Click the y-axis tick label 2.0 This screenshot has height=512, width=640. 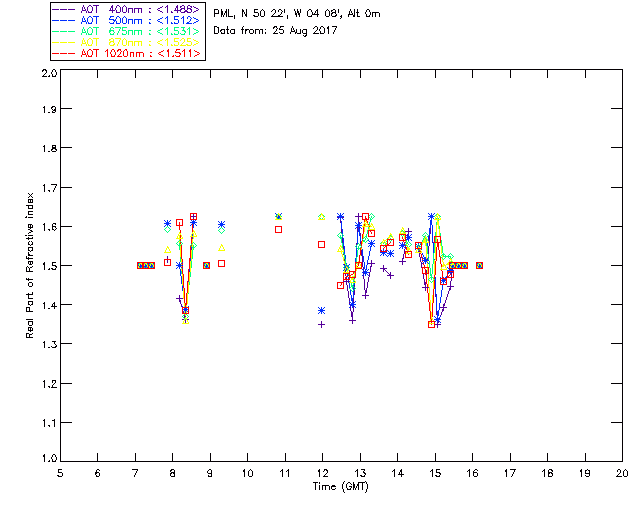tap(49, 73)
